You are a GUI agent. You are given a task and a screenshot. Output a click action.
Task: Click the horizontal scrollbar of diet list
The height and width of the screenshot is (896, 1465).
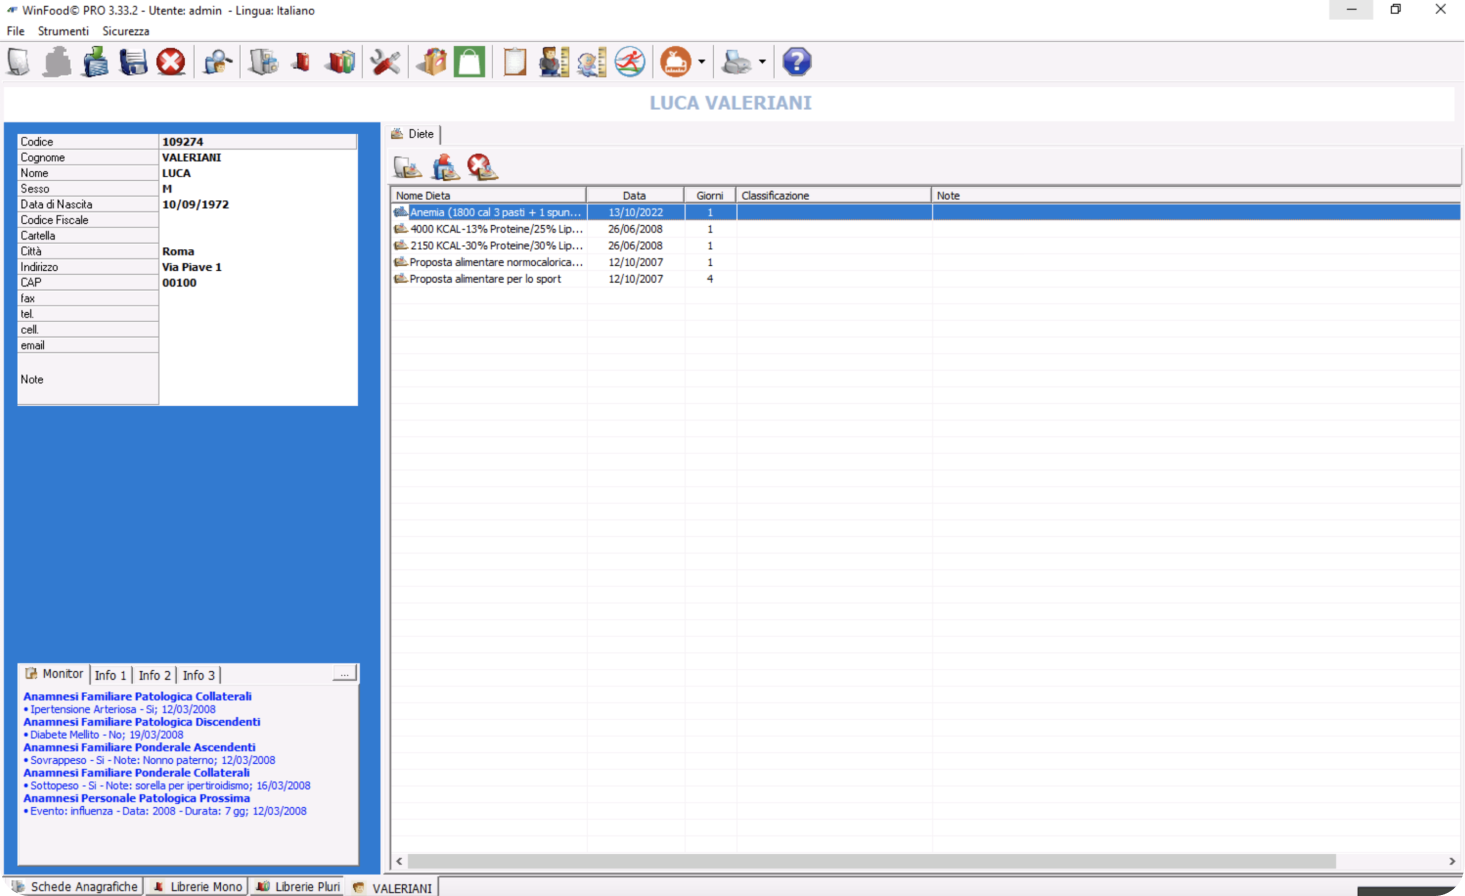[871, 861]
